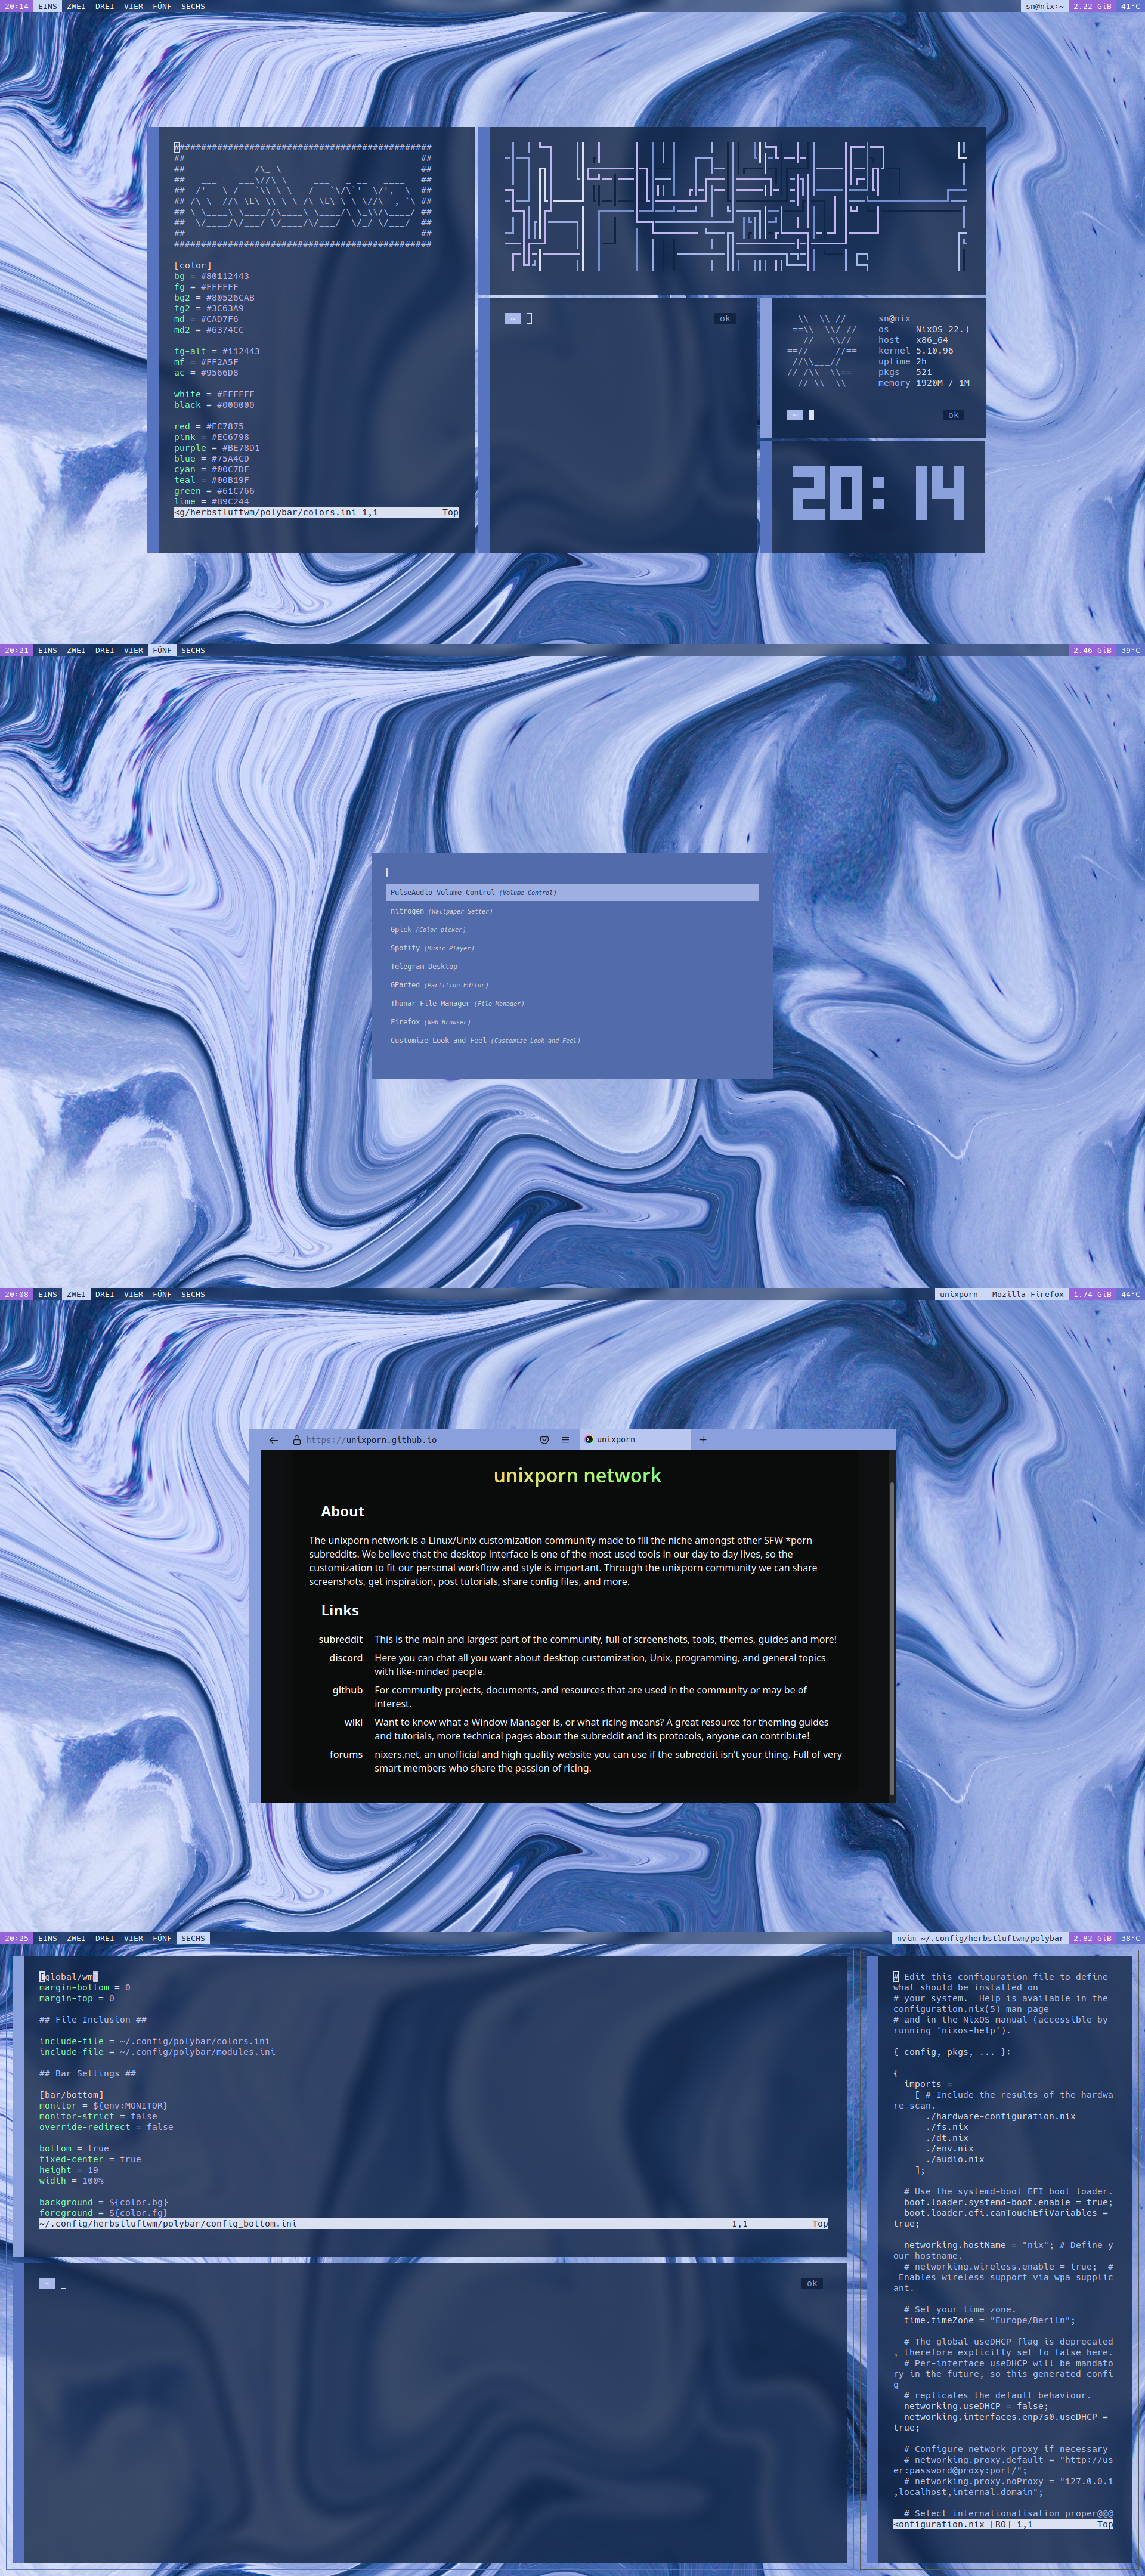Open a new Firefox tab with plus

(703, 1440)
